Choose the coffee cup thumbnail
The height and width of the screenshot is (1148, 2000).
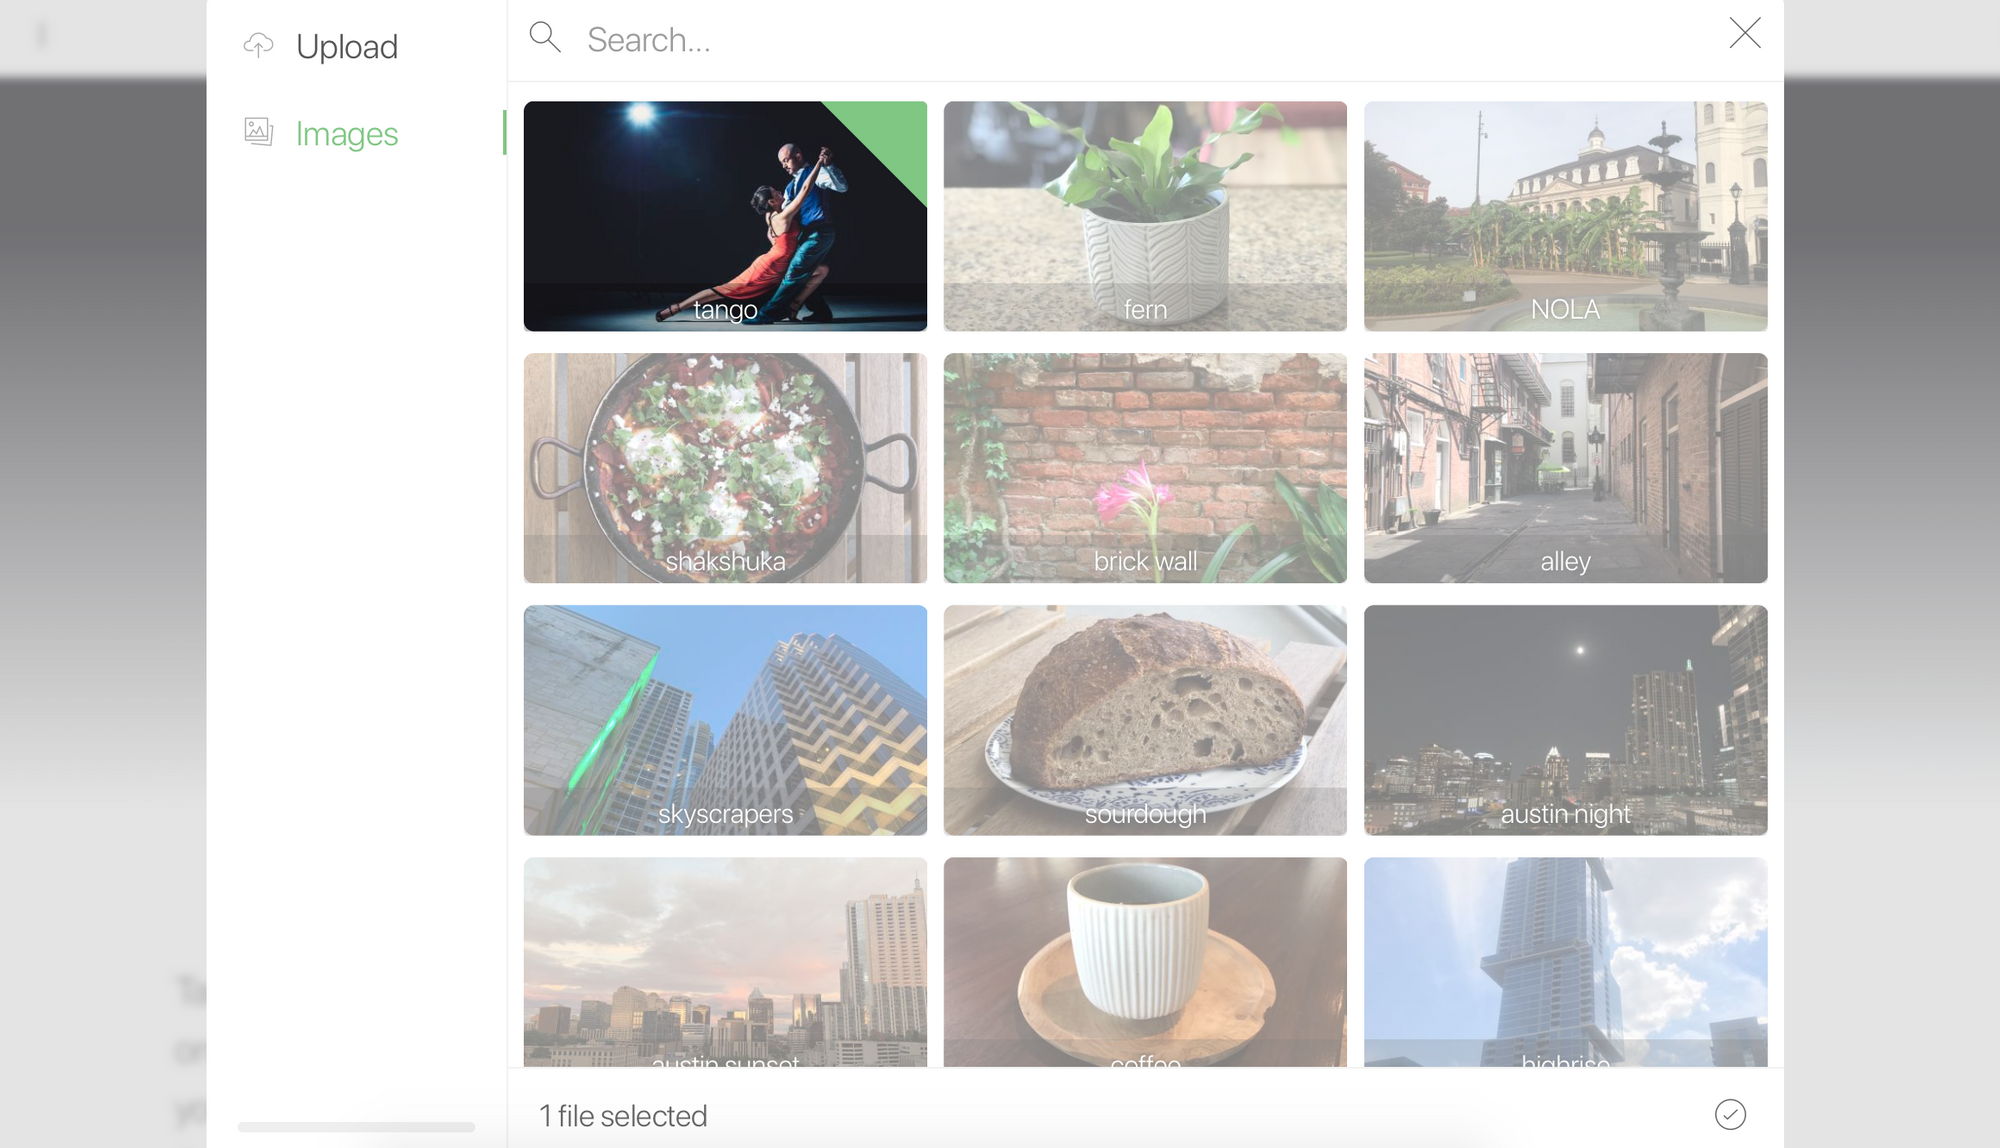pos(1145,962)
